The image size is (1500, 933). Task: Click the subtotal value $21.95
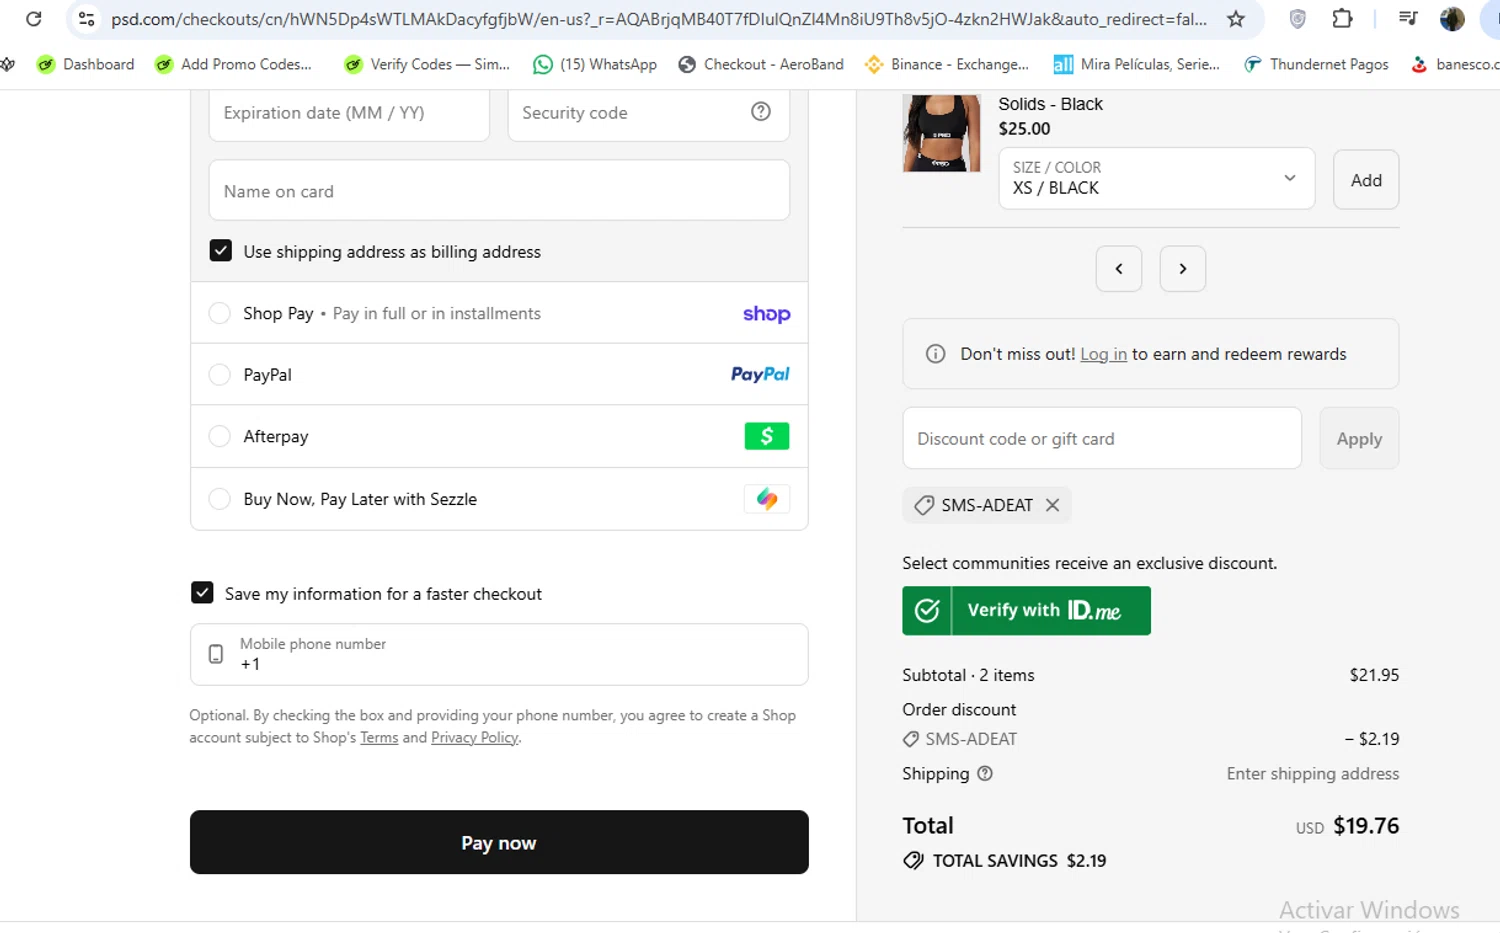tap(1374, 675)
